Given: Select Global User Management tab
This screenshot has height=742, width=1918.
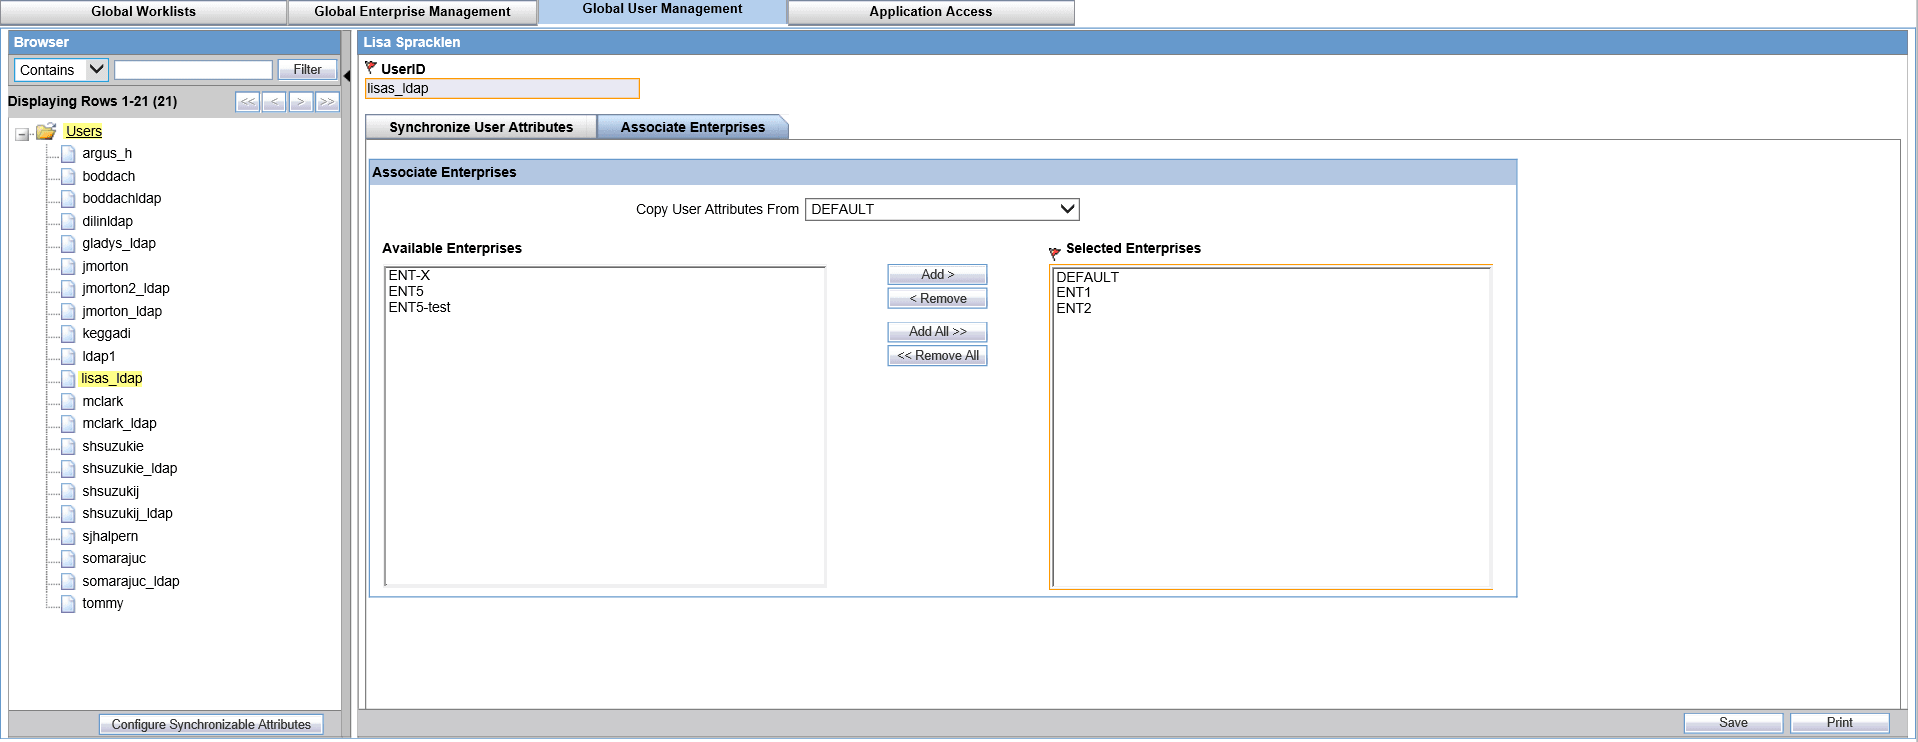Looking at the screenshot, I should pos(662,10).
